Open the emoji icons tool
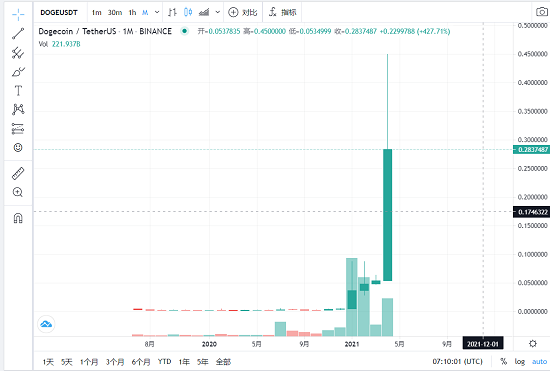This screenshot has width=550, height=371. (18, 147)
